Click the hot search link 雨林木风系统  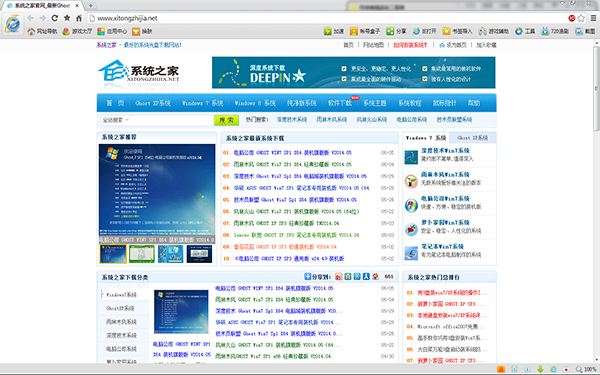click(332, 120)
